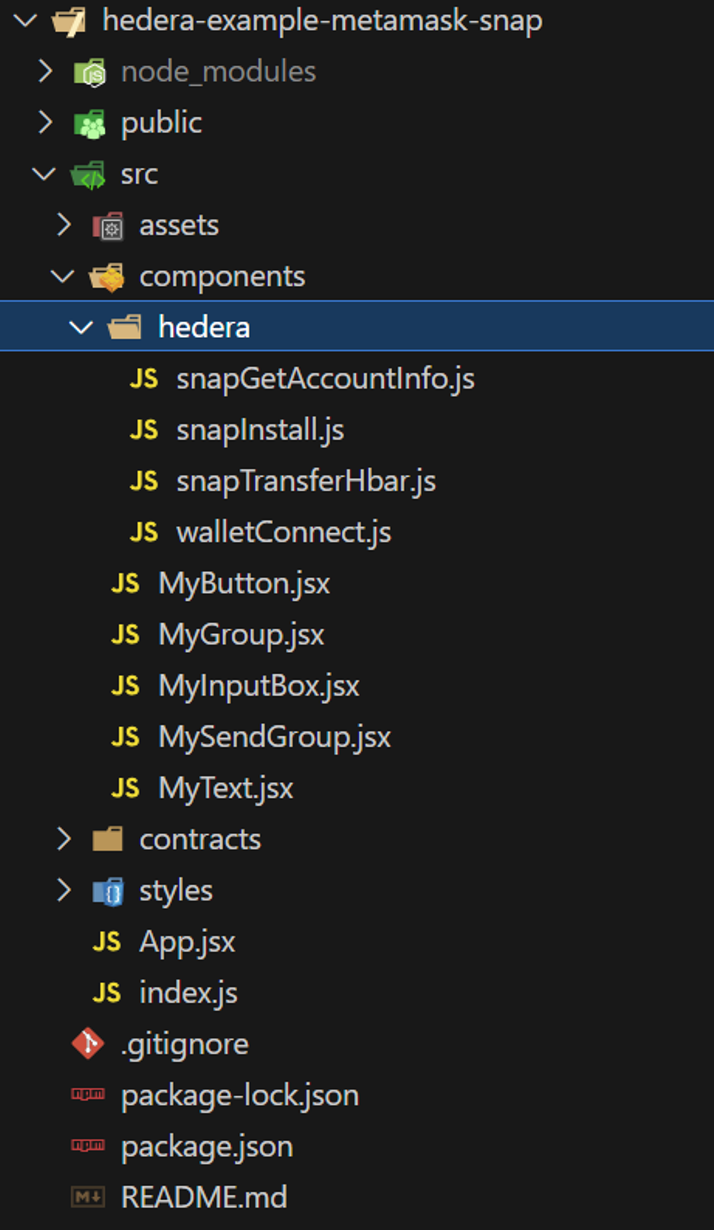
Task: Click the JS icon beside MyButton.jsx
Action: click(126, 583)
